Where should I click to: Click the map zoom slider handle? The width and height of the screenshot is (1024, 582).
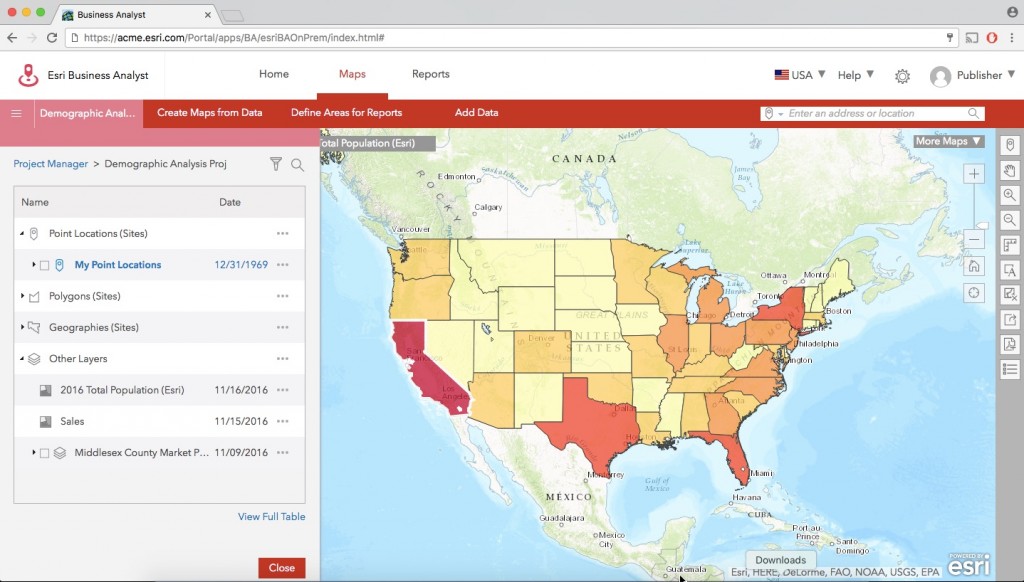[982, 226]
